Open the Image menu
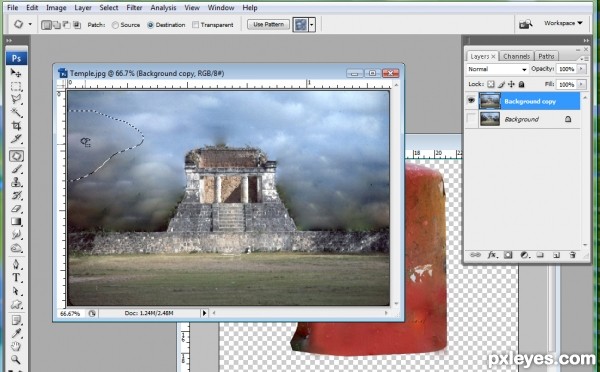 pyautogui.click(x=56, y=8)
